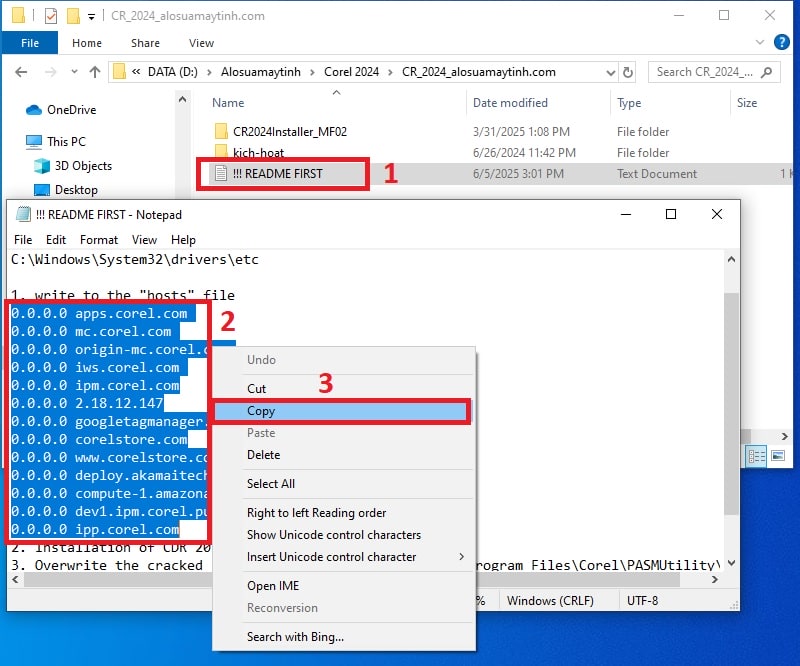Minimize the Notepad window
800x666 pixels.
click(x=626, y=214)
